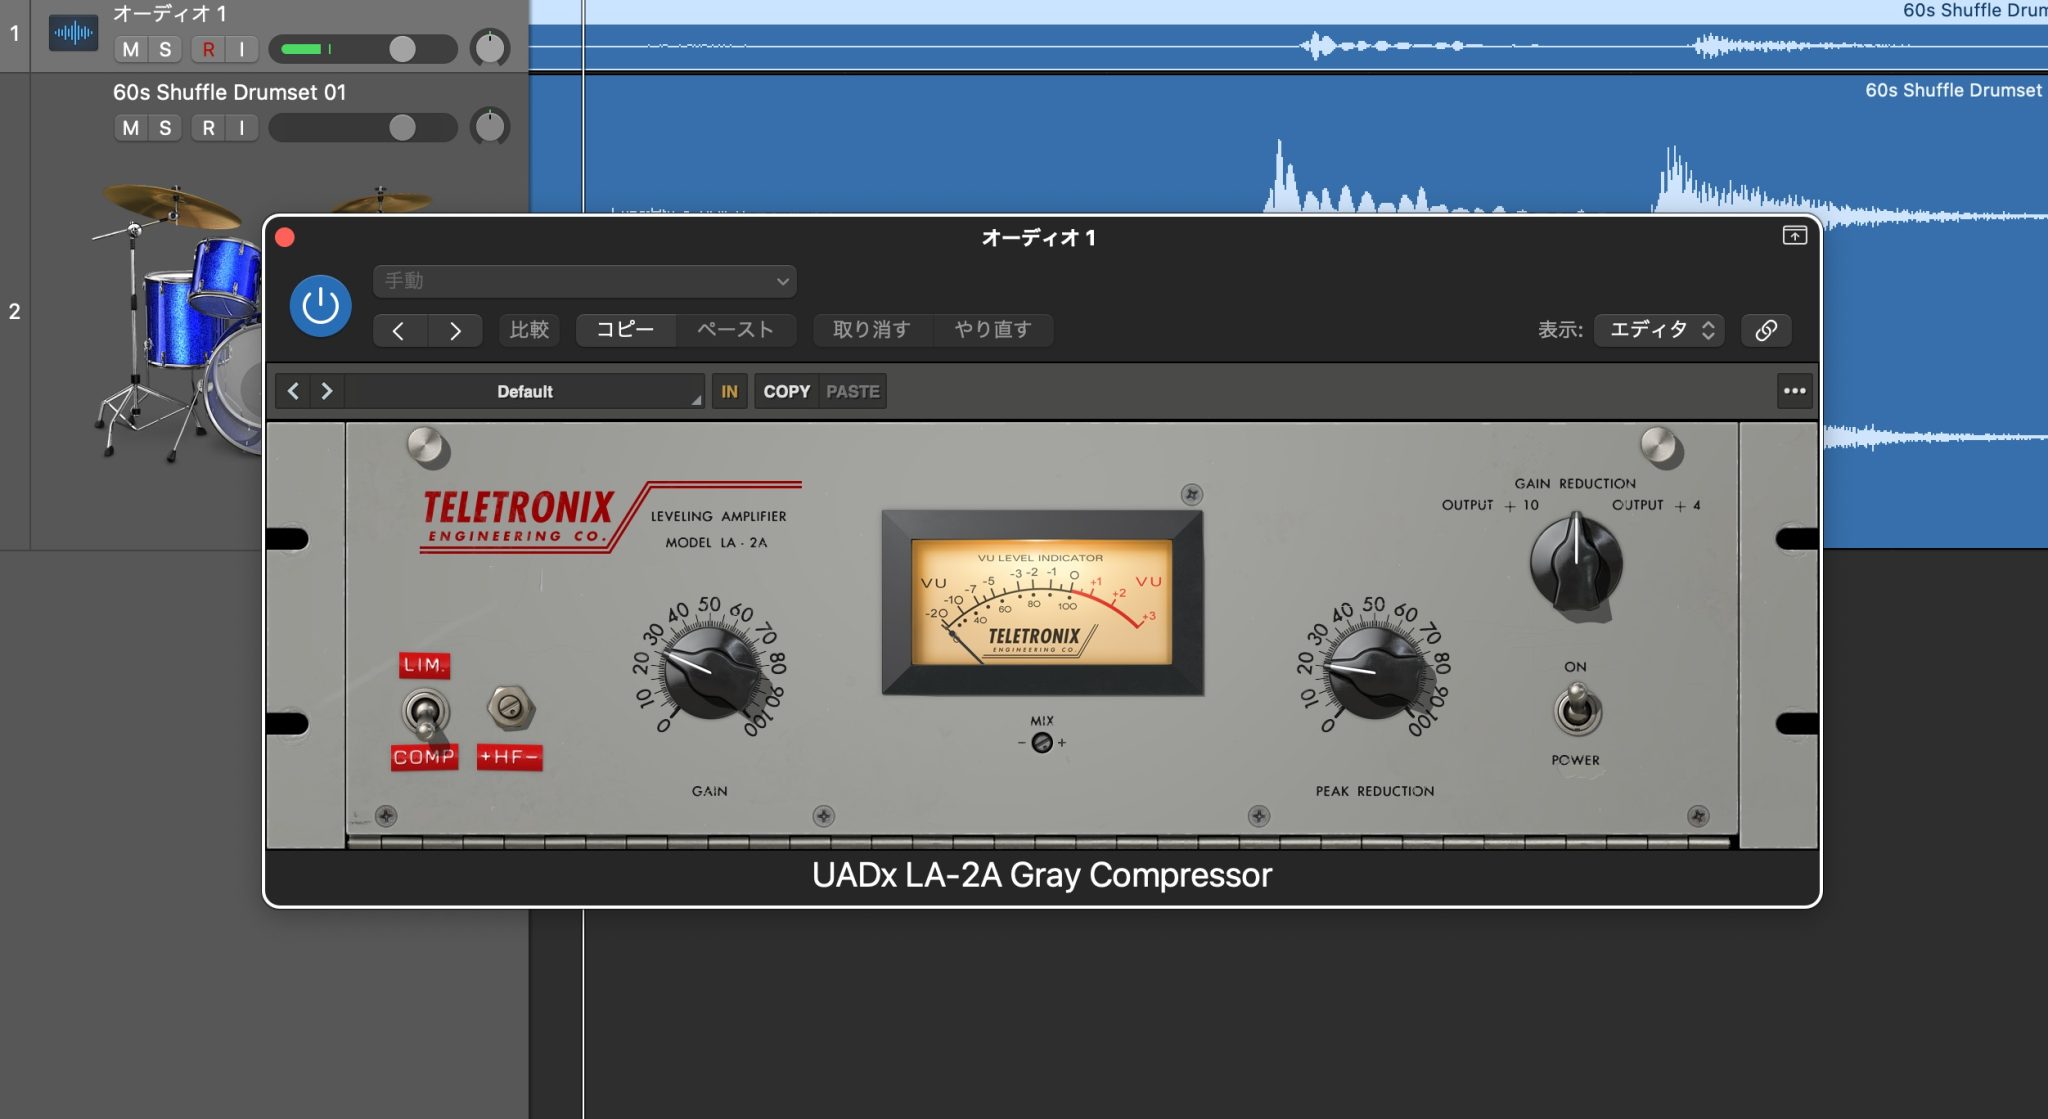Click the right arrow in the Default preset bar
The image size is (2048, 1119).
[326, 391]
